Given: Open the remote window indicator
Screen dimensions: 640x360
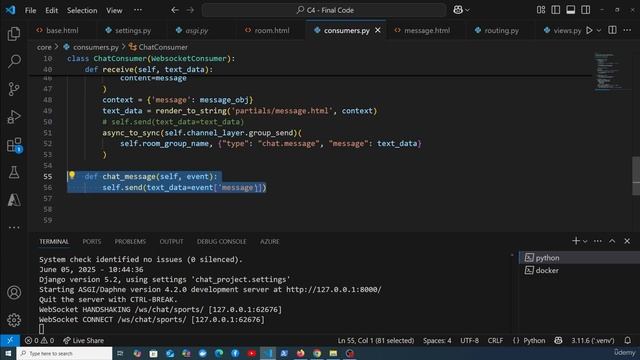Looking at the screenshot, I should [x=10, y=340].
